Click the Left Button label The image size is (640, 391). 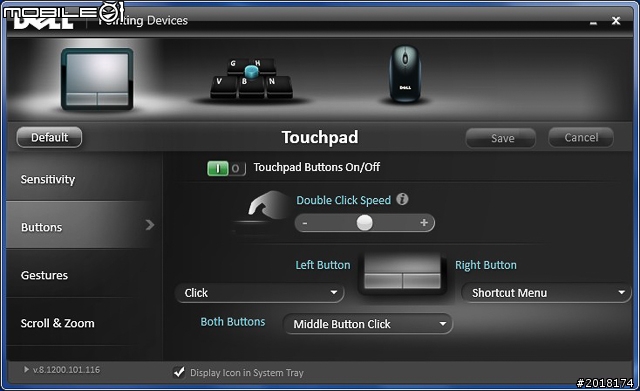click(323, 265)
